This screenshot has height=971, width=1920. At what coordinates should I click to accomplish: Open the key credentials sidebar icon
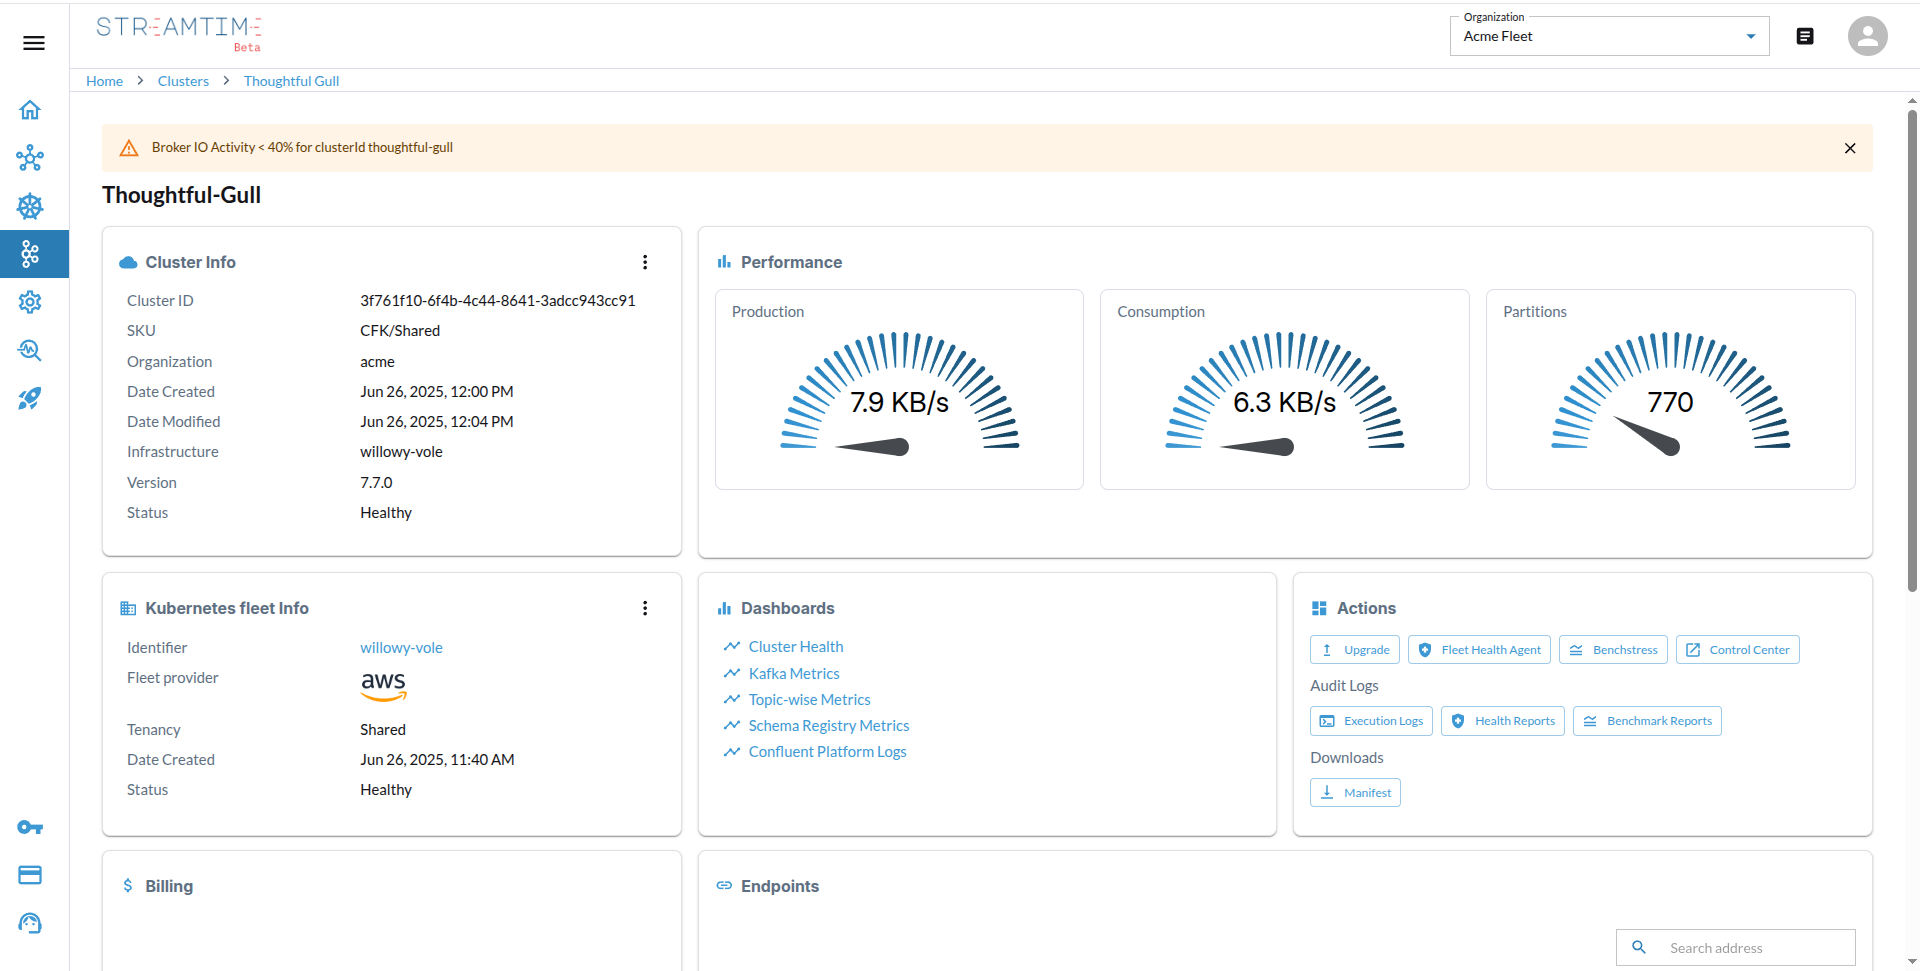[30, 827]
